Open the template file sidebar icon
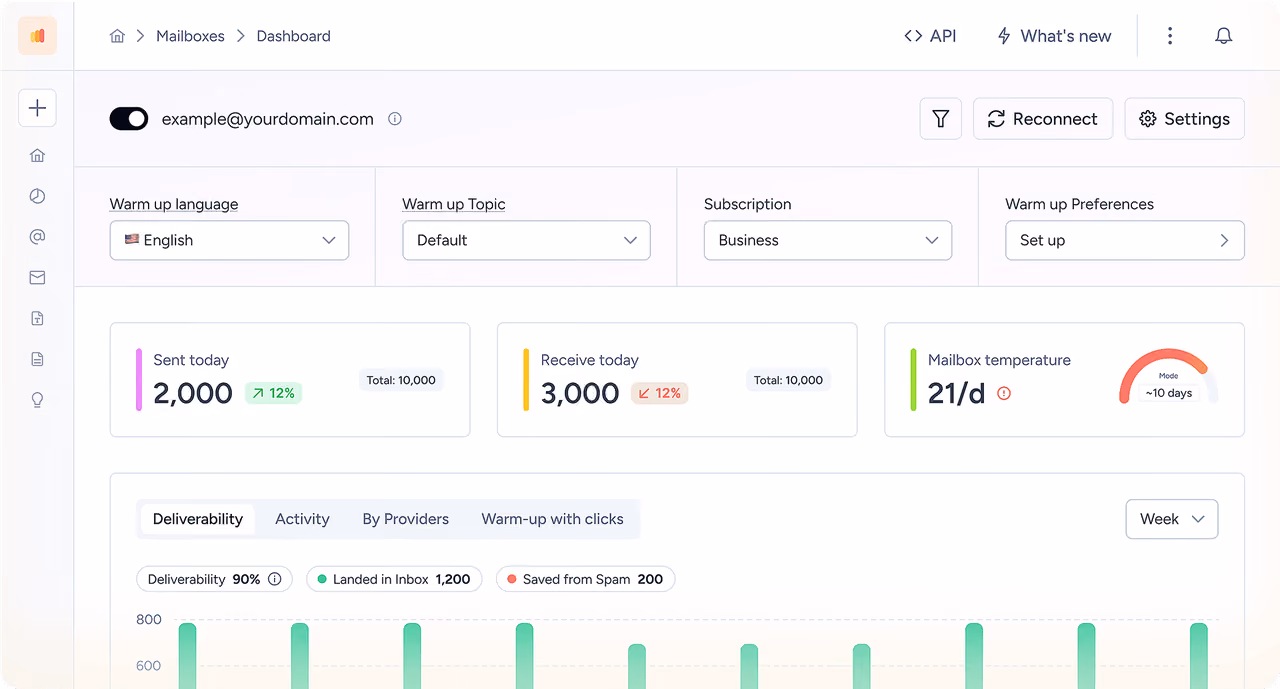Viewport: 1280px width, 689px height. point(37,319)
